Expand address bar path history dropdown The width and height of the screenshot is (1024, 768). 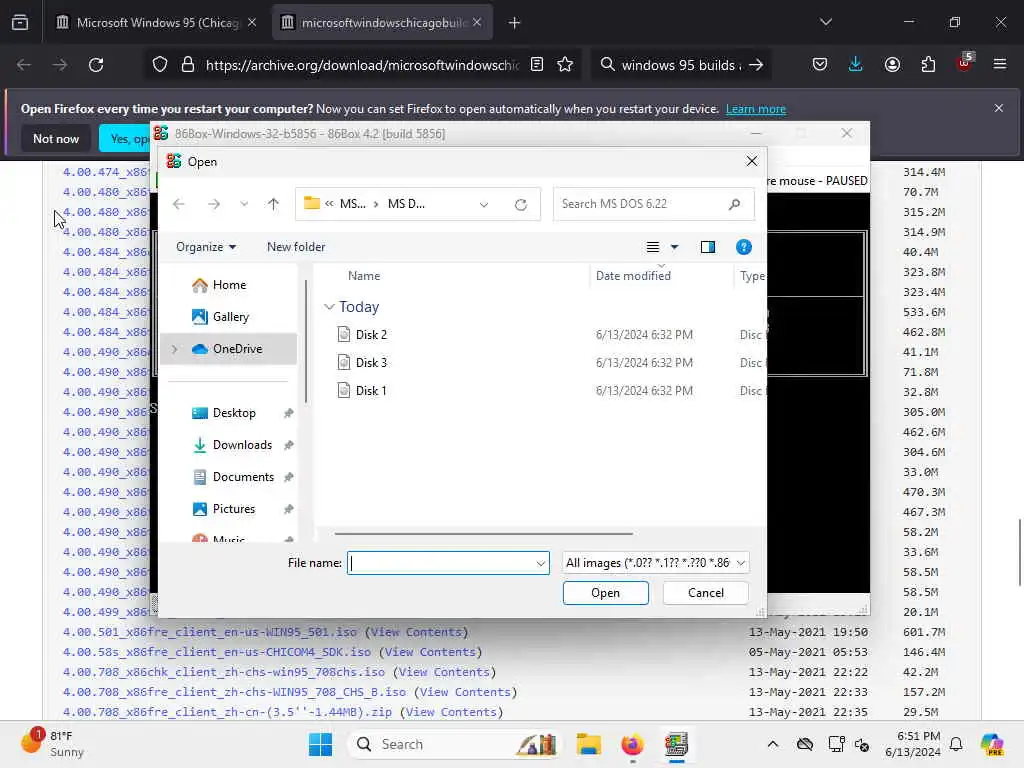coord(484,204)
